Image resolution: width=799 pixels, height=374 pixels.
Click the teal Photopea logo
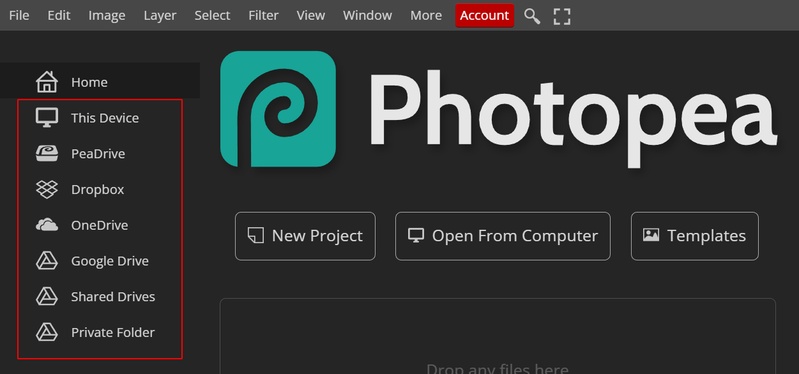pos(278,109)
